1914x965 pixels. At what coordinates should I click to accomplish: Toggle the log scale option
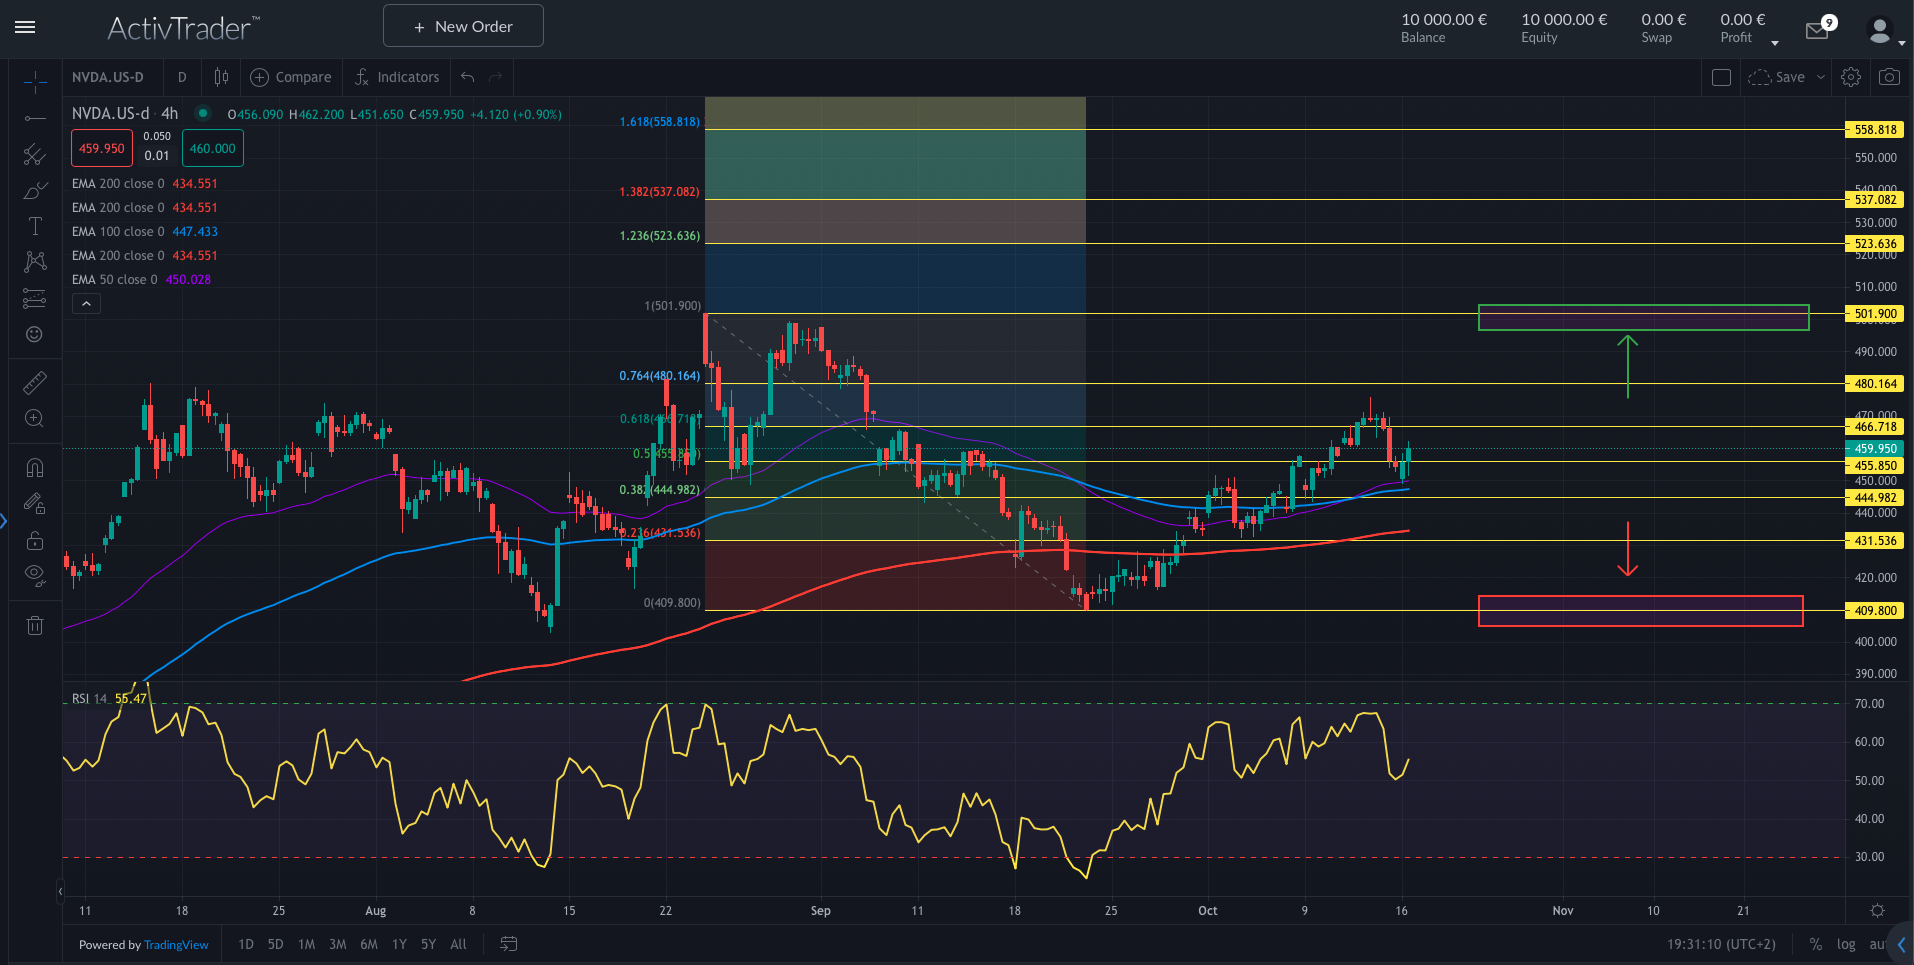tap(1846, 944)
